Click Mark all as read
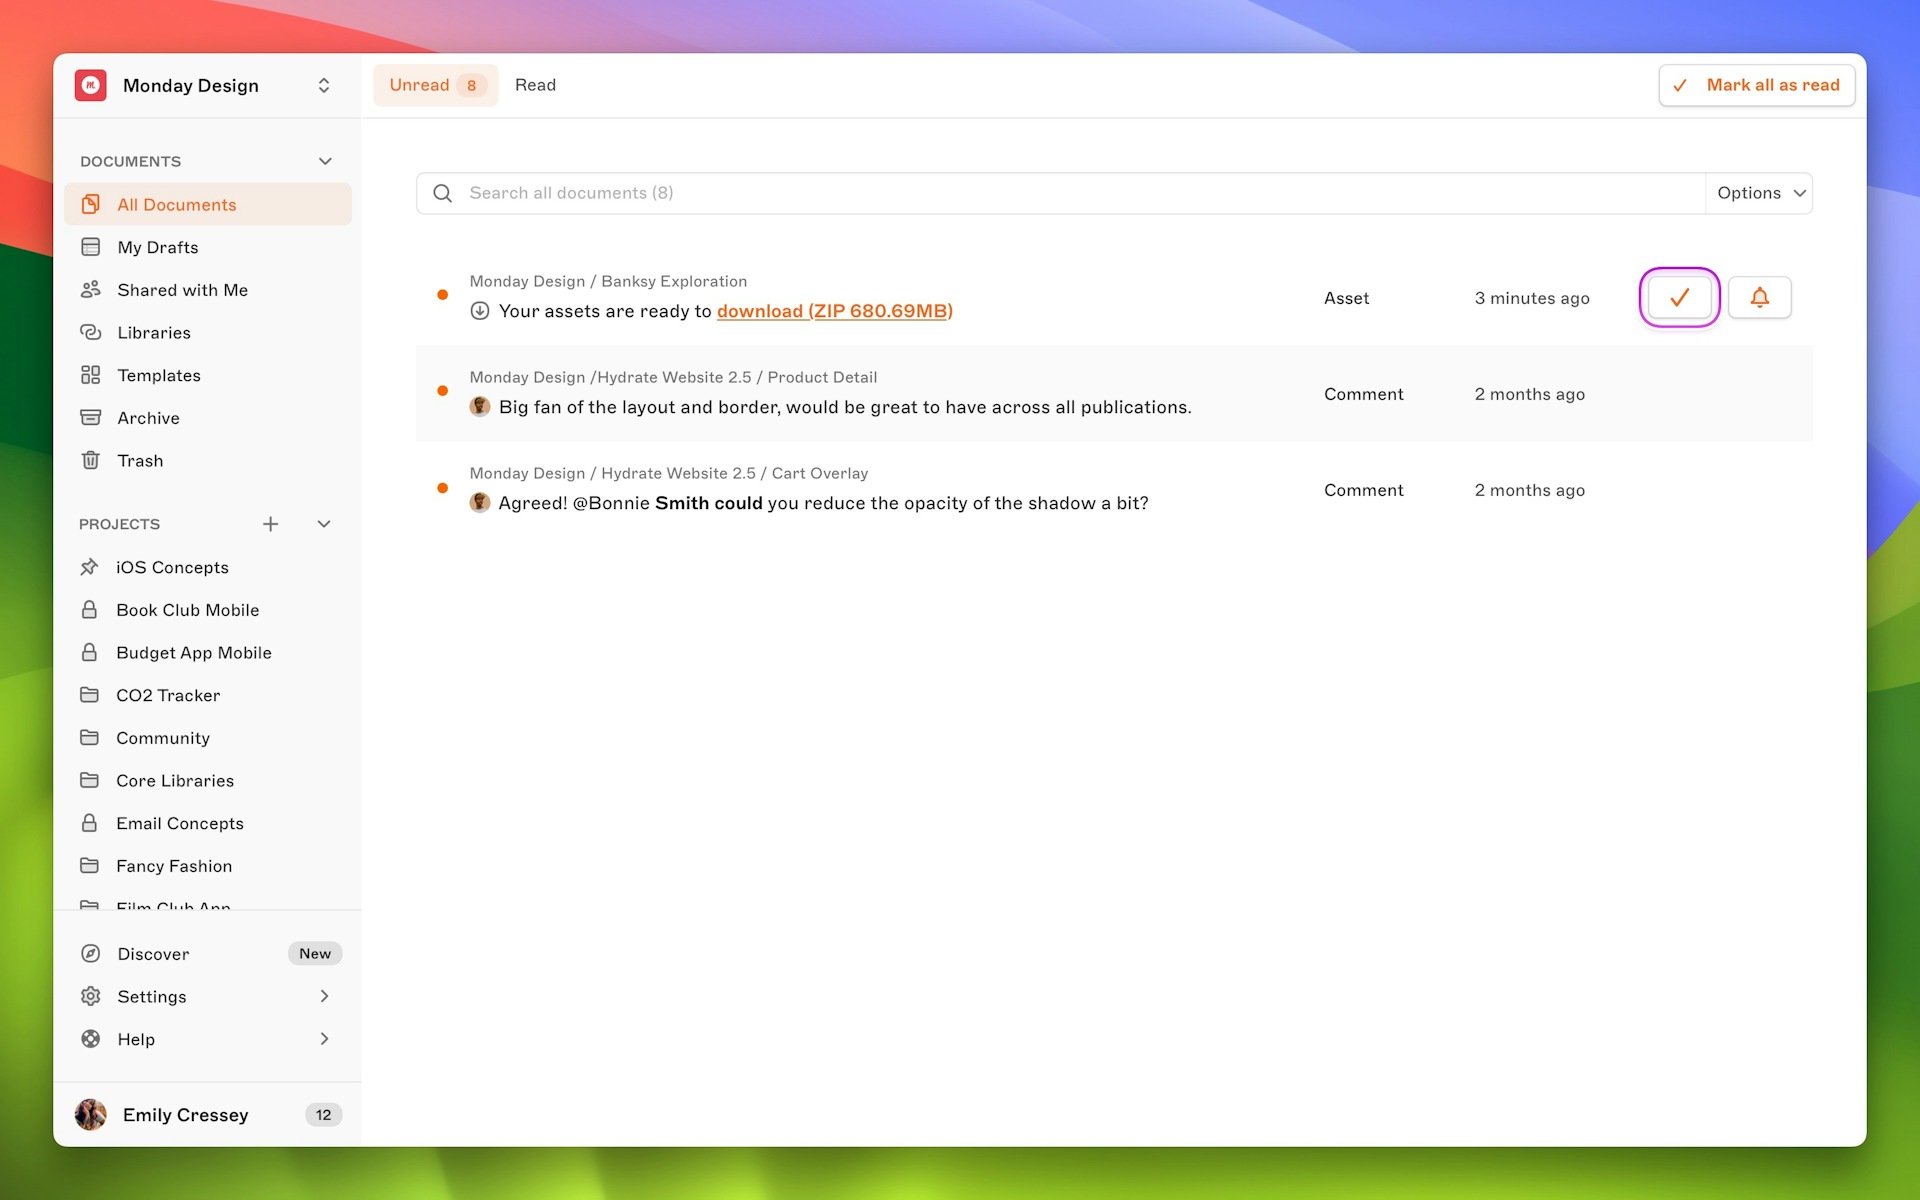This screenshot has height=1200, width=1920. click(1756, 85)
